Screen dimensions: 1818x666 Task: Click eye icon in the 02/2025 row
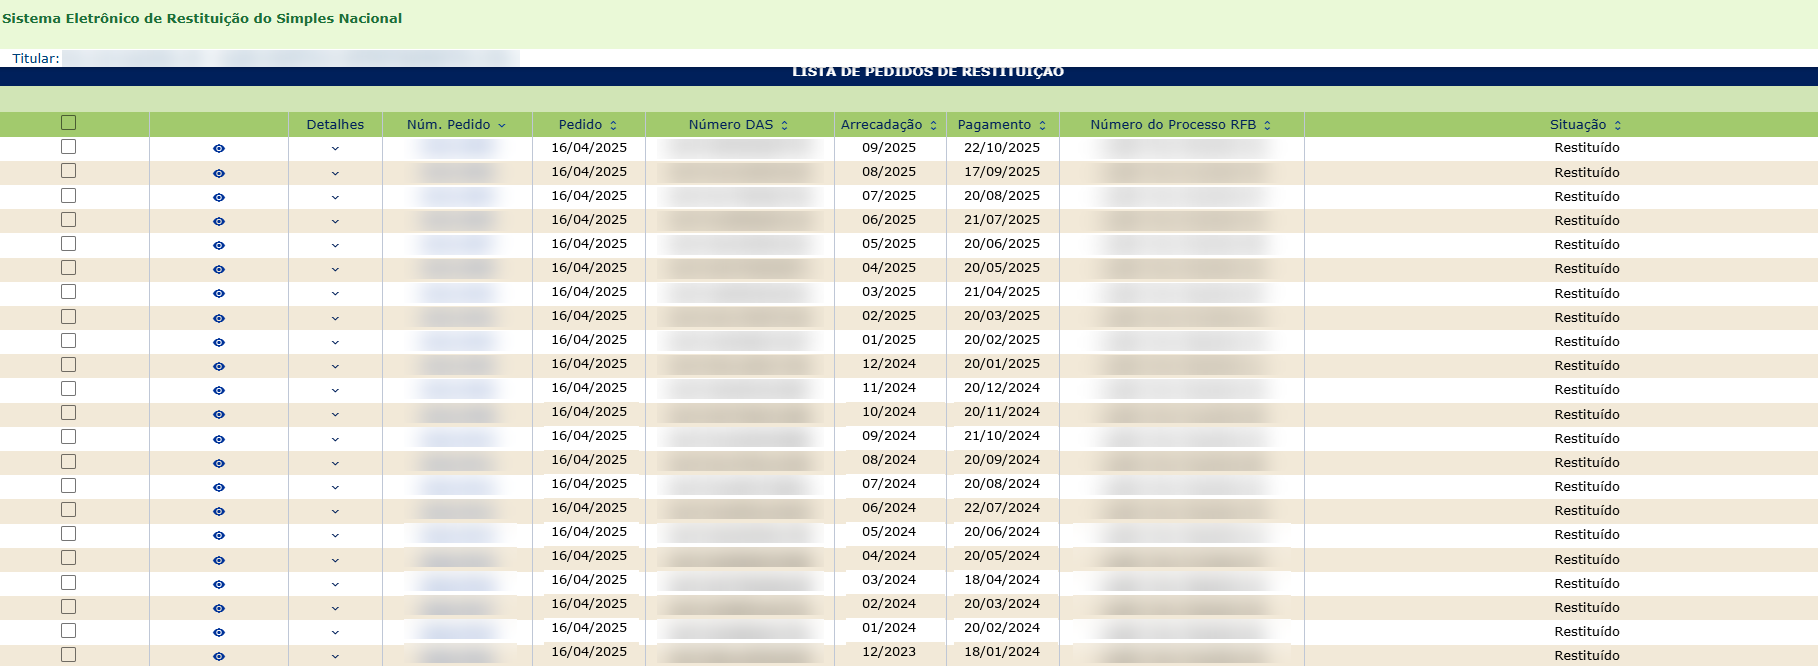click(x=219, y=318)
